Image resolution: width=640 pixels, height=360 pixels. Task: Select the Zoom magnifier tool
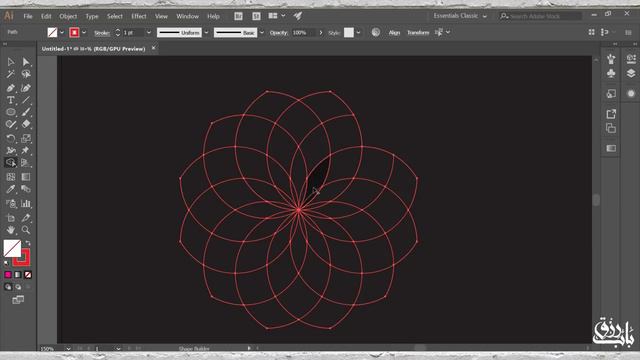(26, 230)
